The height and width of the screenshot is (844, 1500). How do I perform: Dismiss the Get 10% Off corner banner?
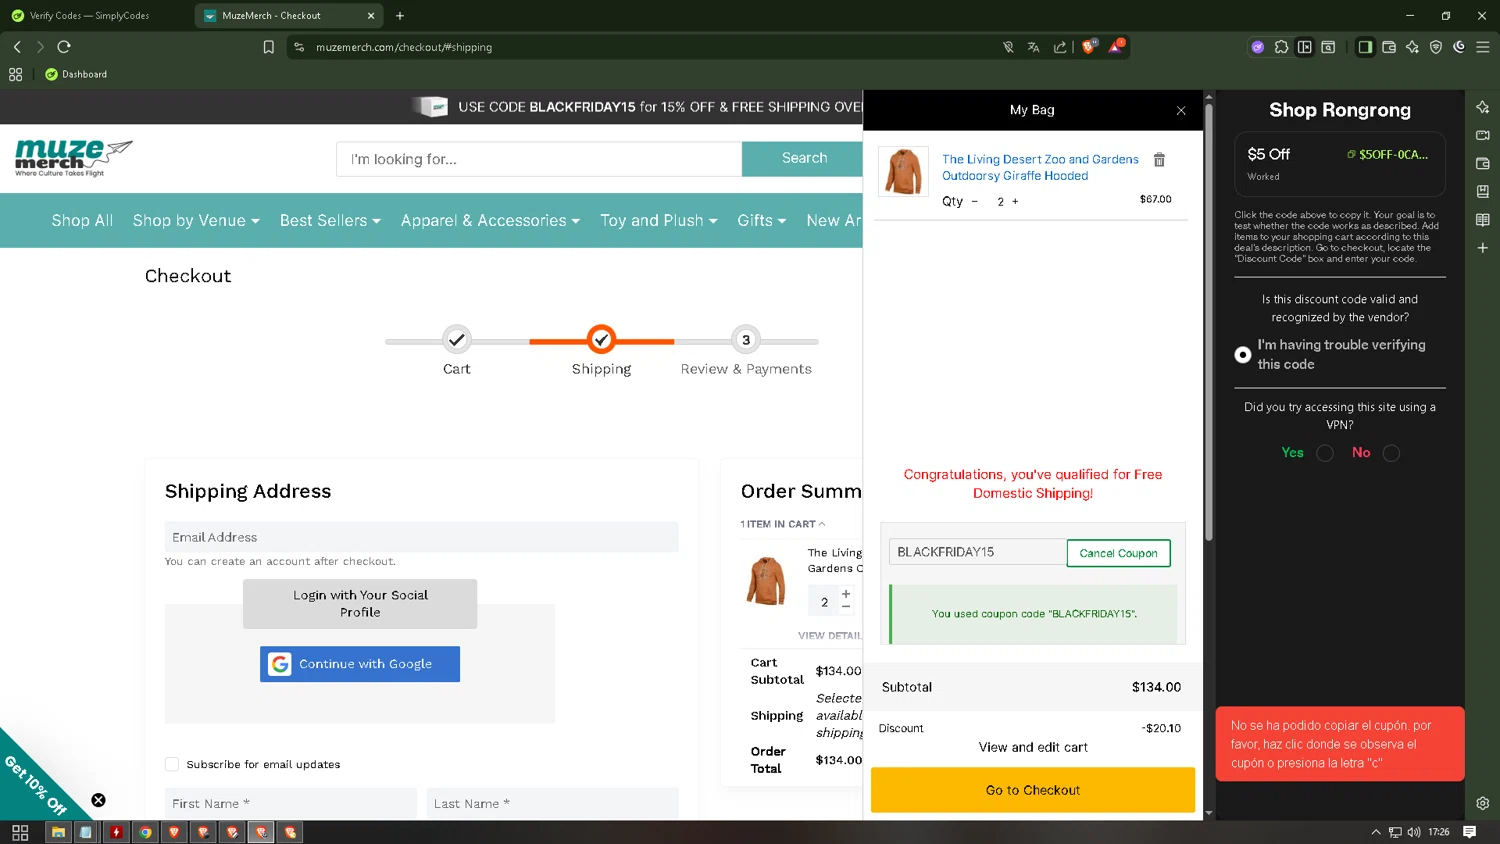(x=98, y=800)
